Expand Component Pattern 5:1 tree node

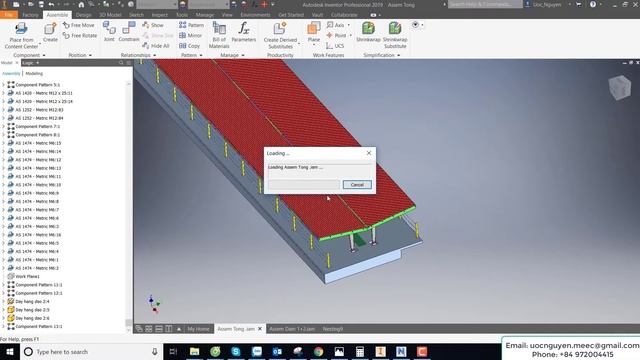(x=4, y=85)
